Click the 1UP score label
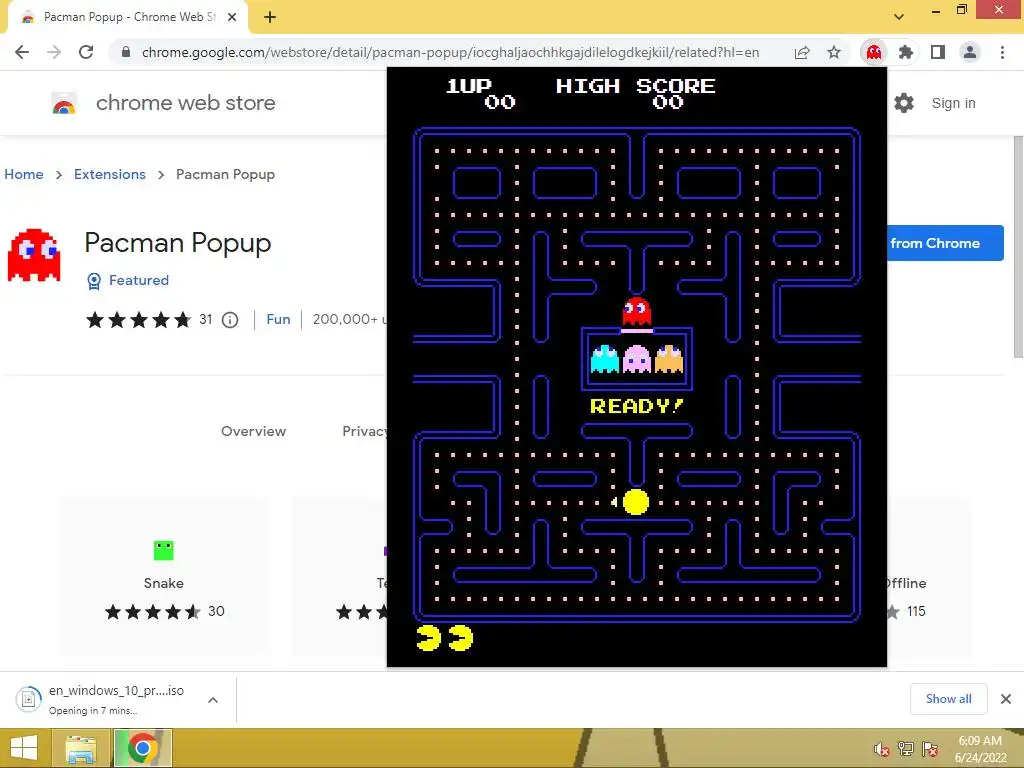This screenshot has height=768, width=1024. click(468, 86)
